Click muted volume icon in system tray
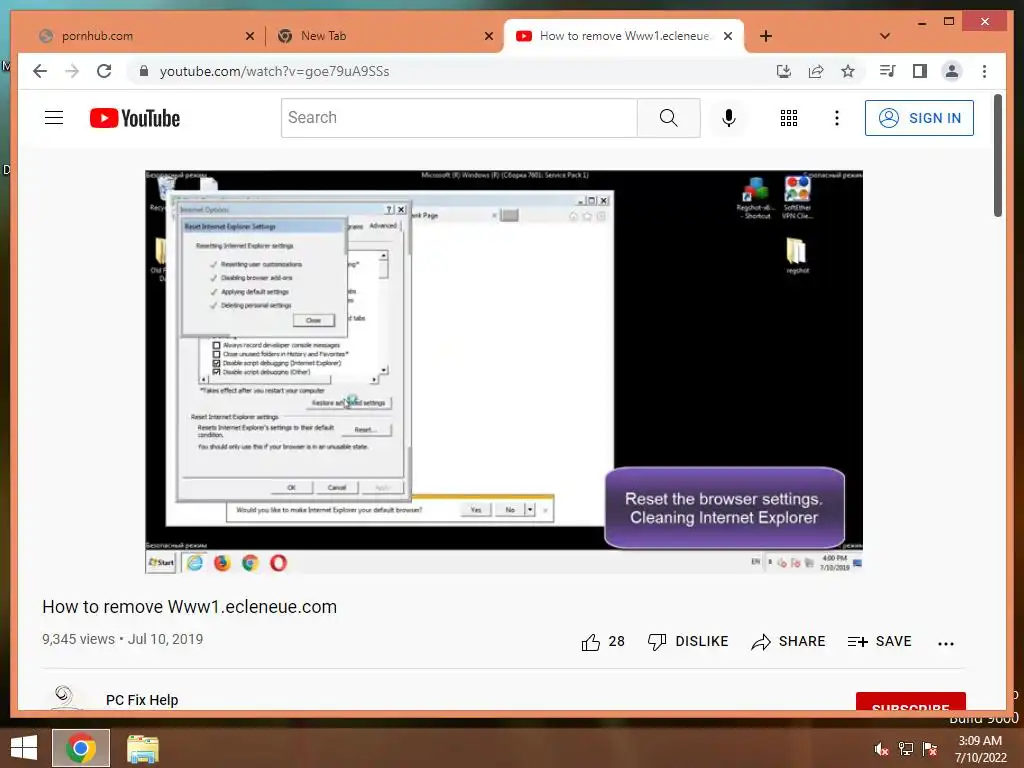1024x768 pixels. coord(881,749)
